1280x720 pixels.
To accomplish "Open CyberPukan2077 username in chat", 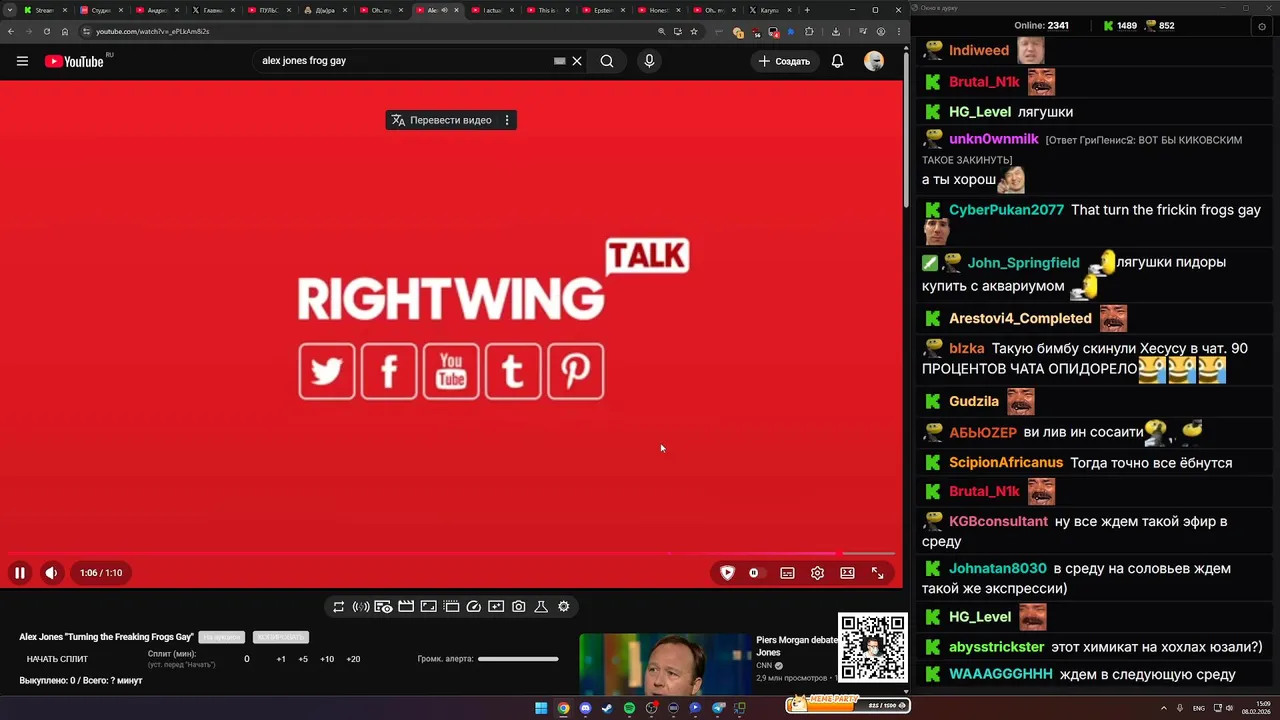I will [1006, 210].
